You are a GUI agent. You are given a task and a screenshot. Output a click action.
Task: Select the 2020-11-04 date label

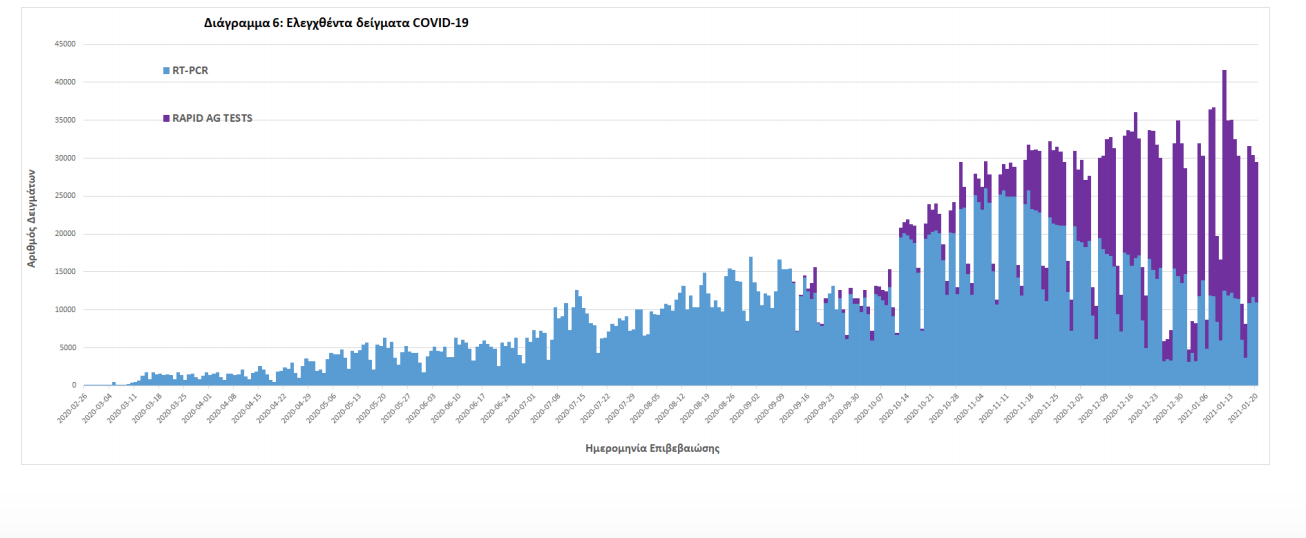click(970, 408)
